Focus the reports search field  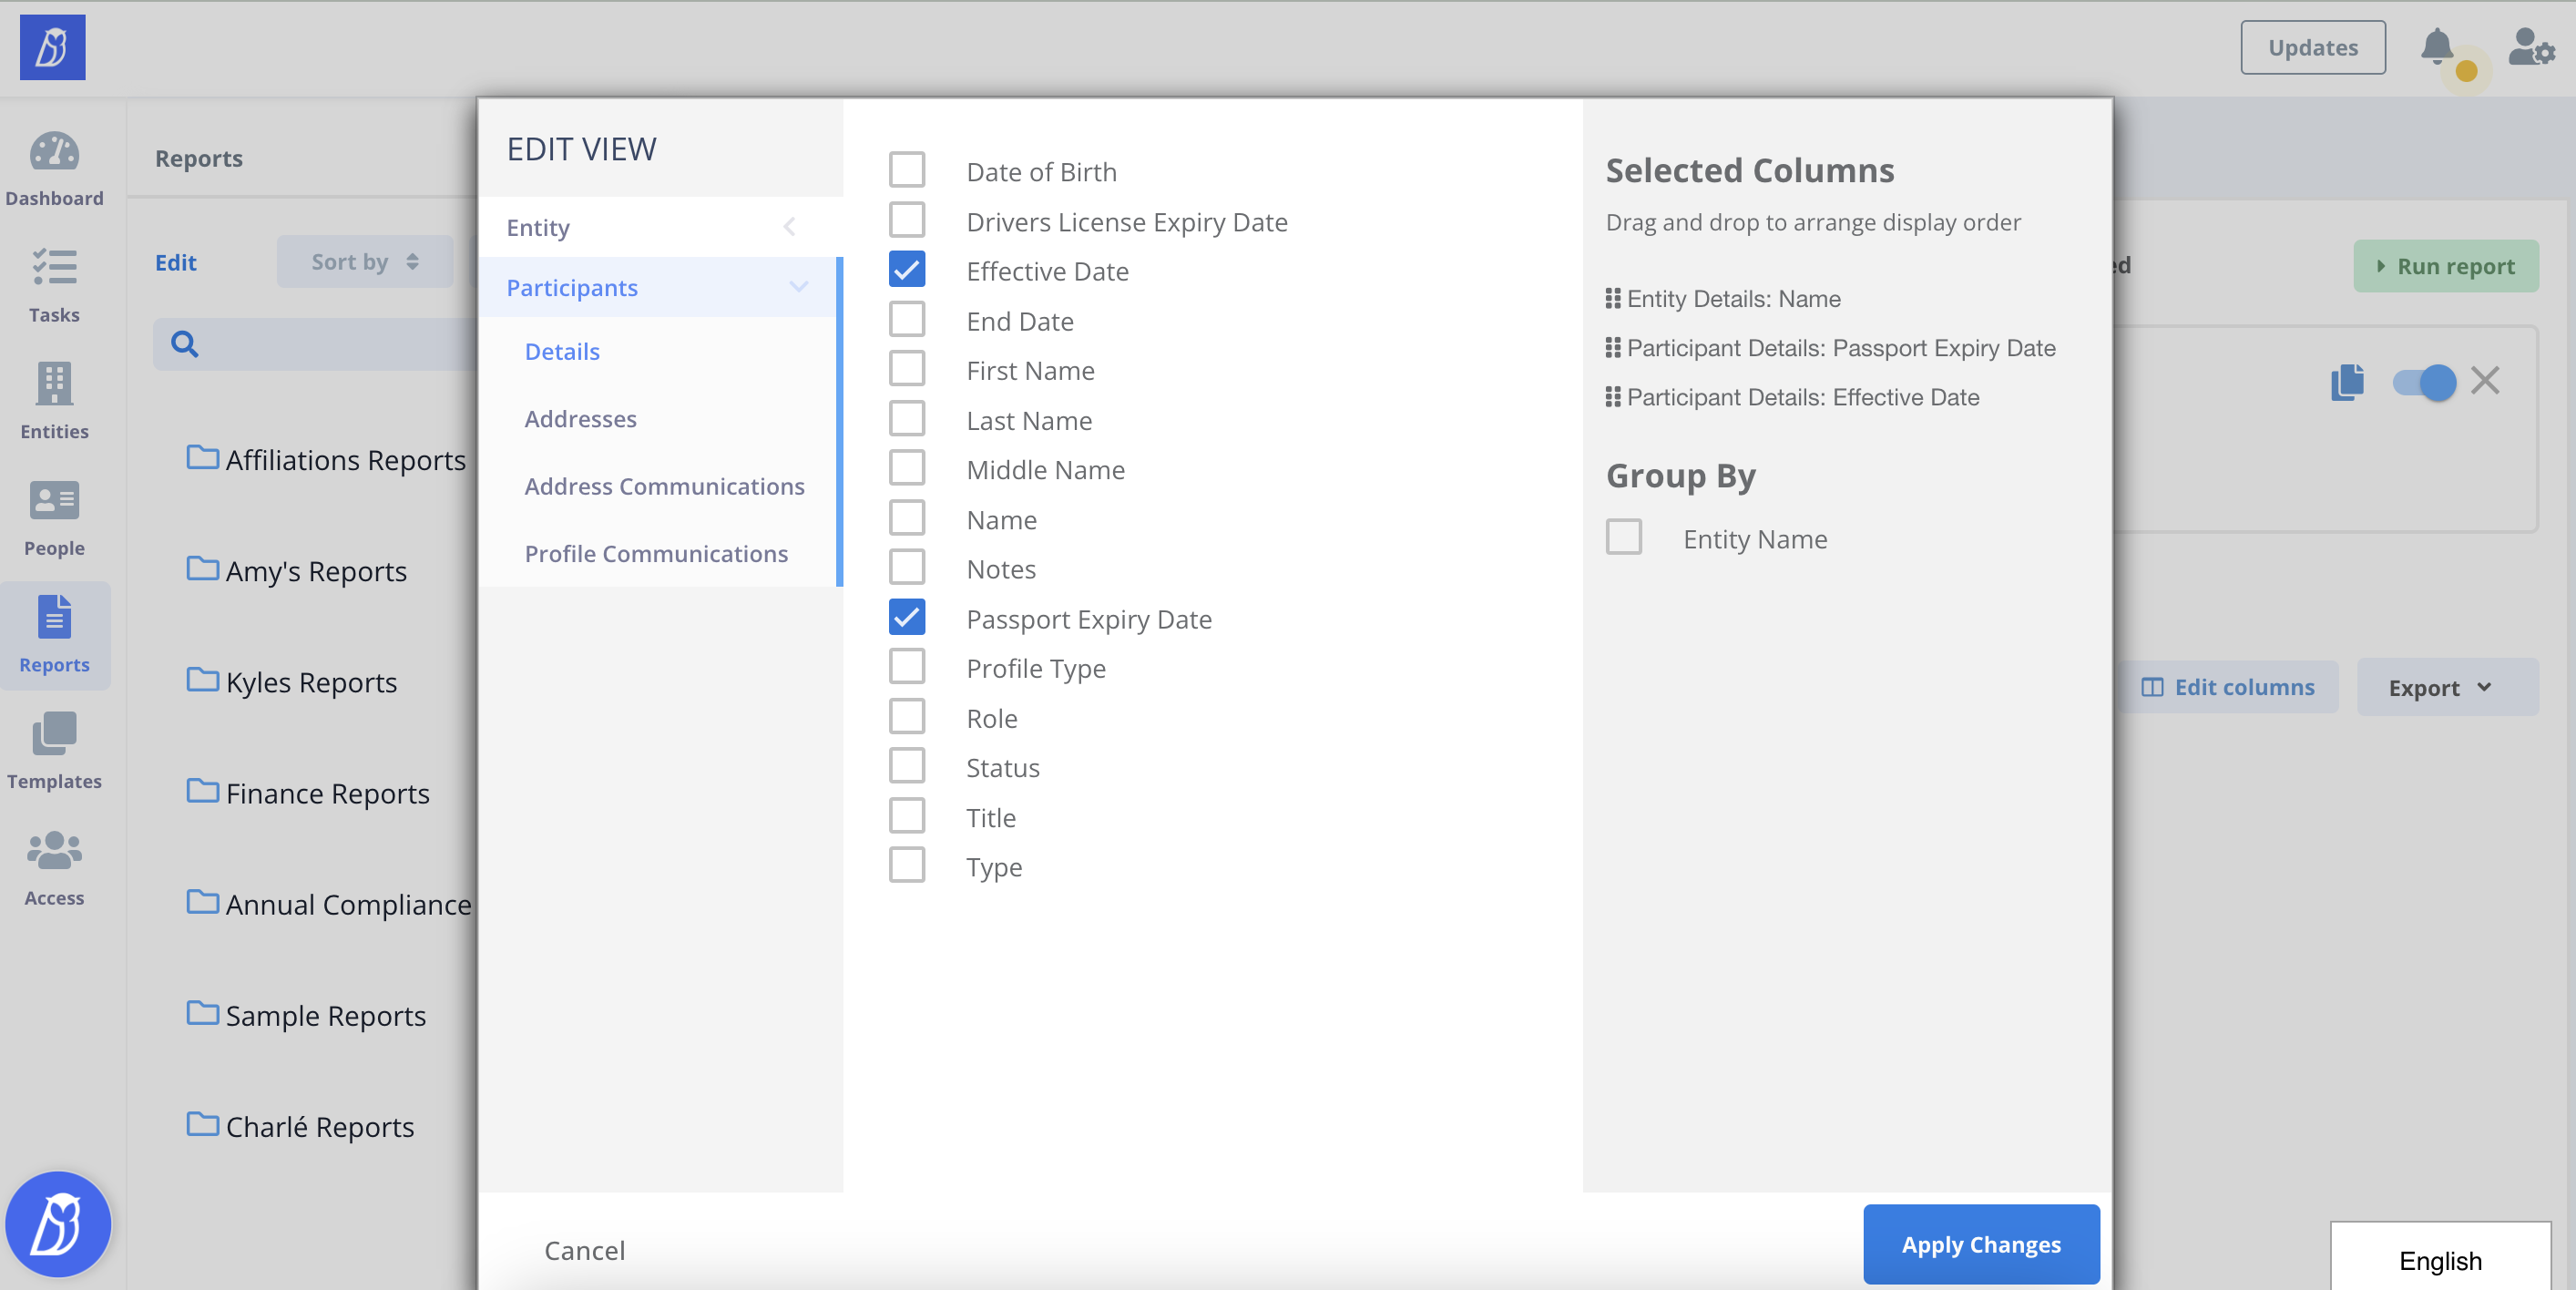click(x=315, y=344)
